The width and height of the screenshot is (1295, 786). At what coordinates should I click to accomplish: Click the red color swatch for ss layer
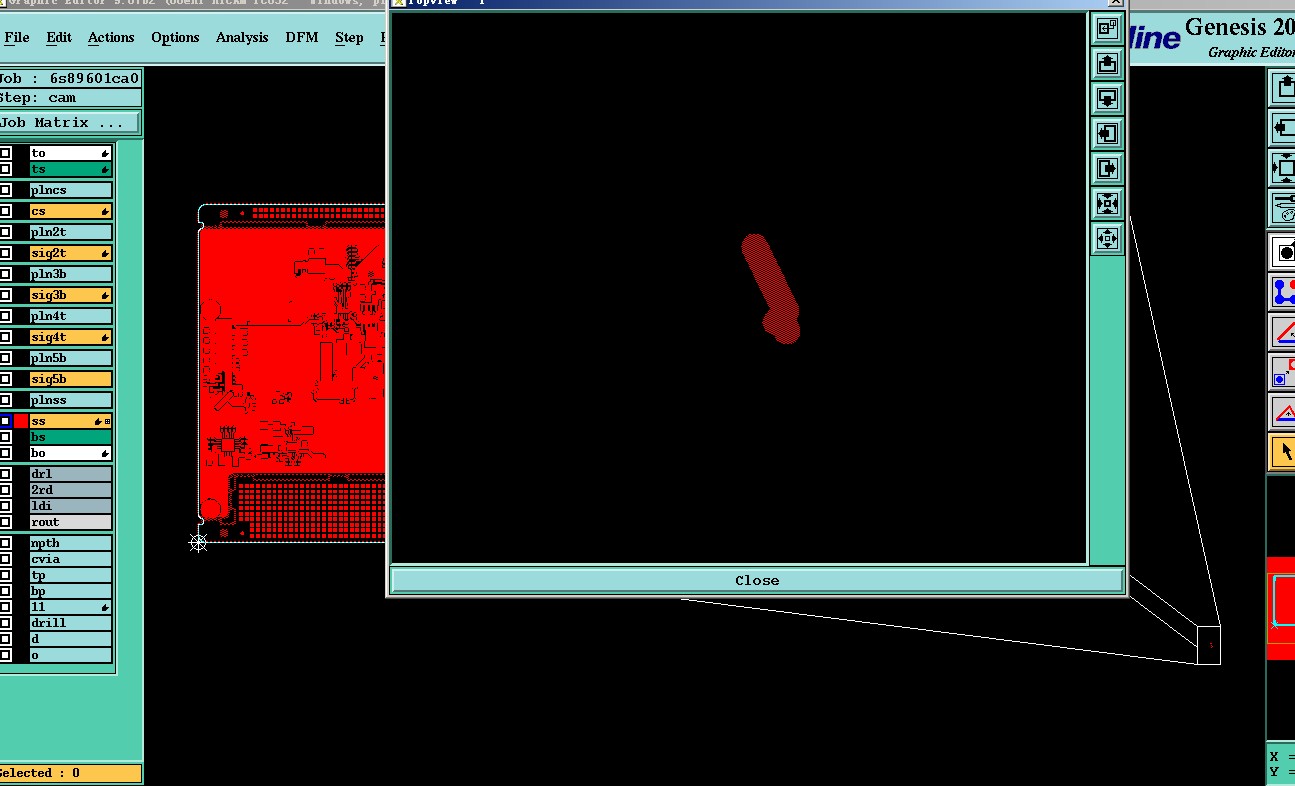click(21, 421)
